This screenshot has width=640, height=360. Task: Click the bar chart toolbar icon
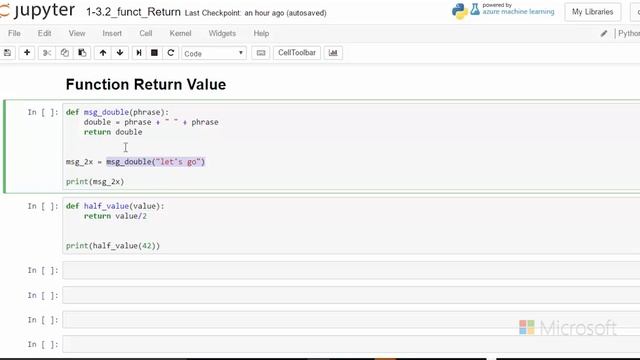point(333,53)
